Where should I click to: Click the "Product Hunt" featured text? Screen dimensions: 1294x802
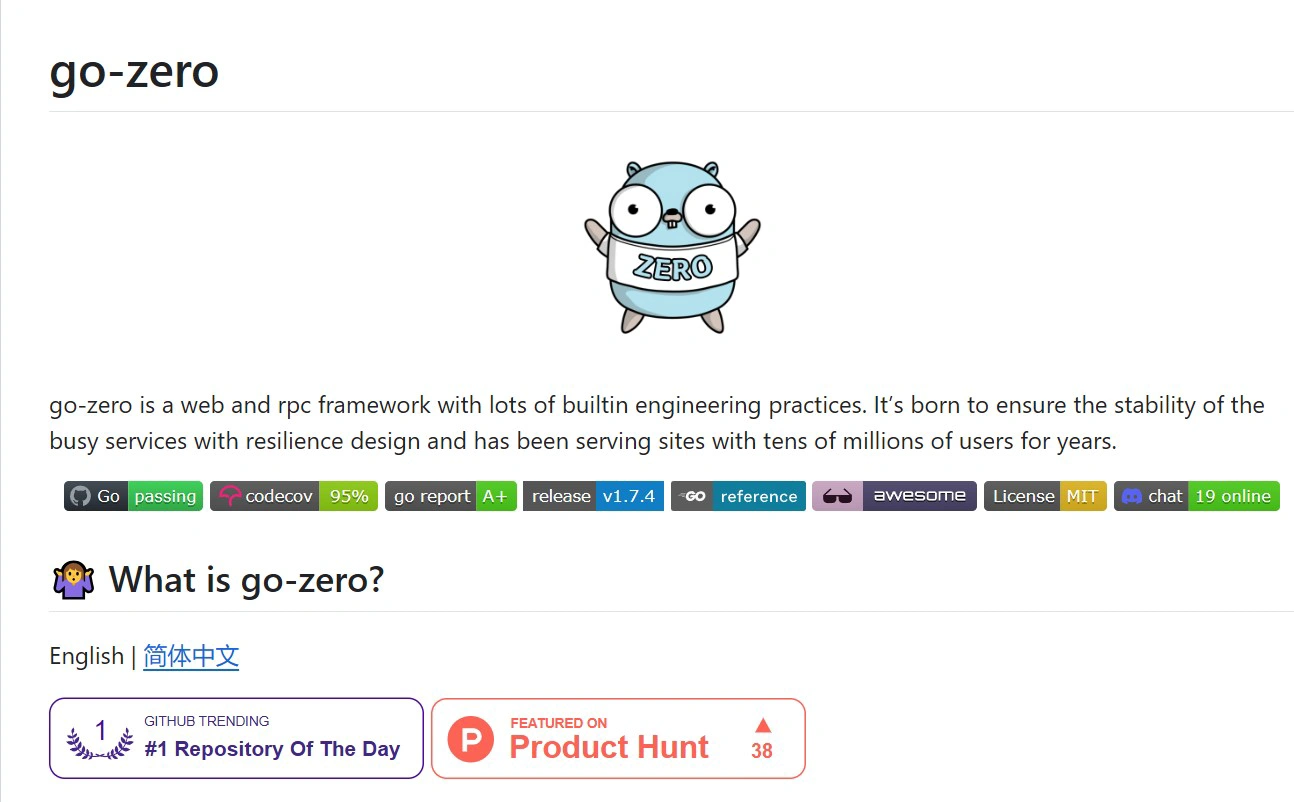click(x=609, y=747)
